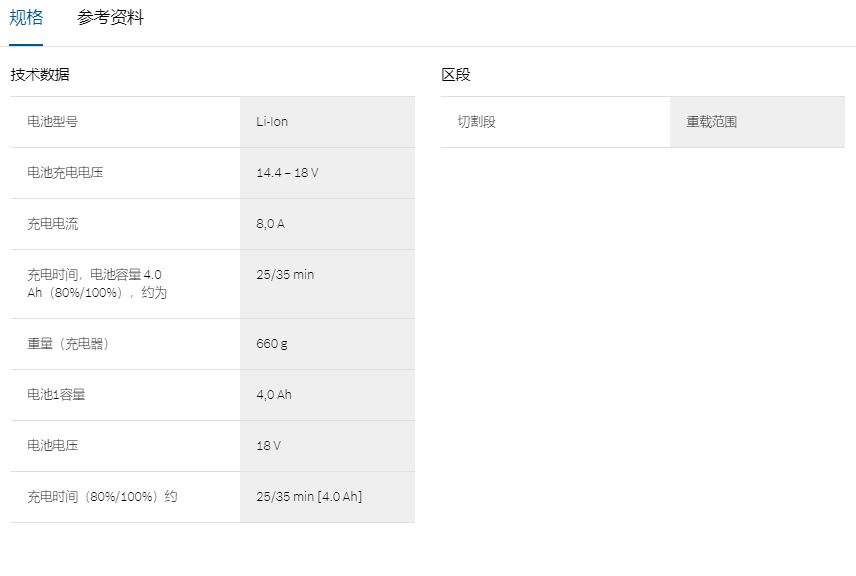The height and width of the screenshot is (576, 856).
Task: Select the 电池电压 row label
Action: point(52,446)
